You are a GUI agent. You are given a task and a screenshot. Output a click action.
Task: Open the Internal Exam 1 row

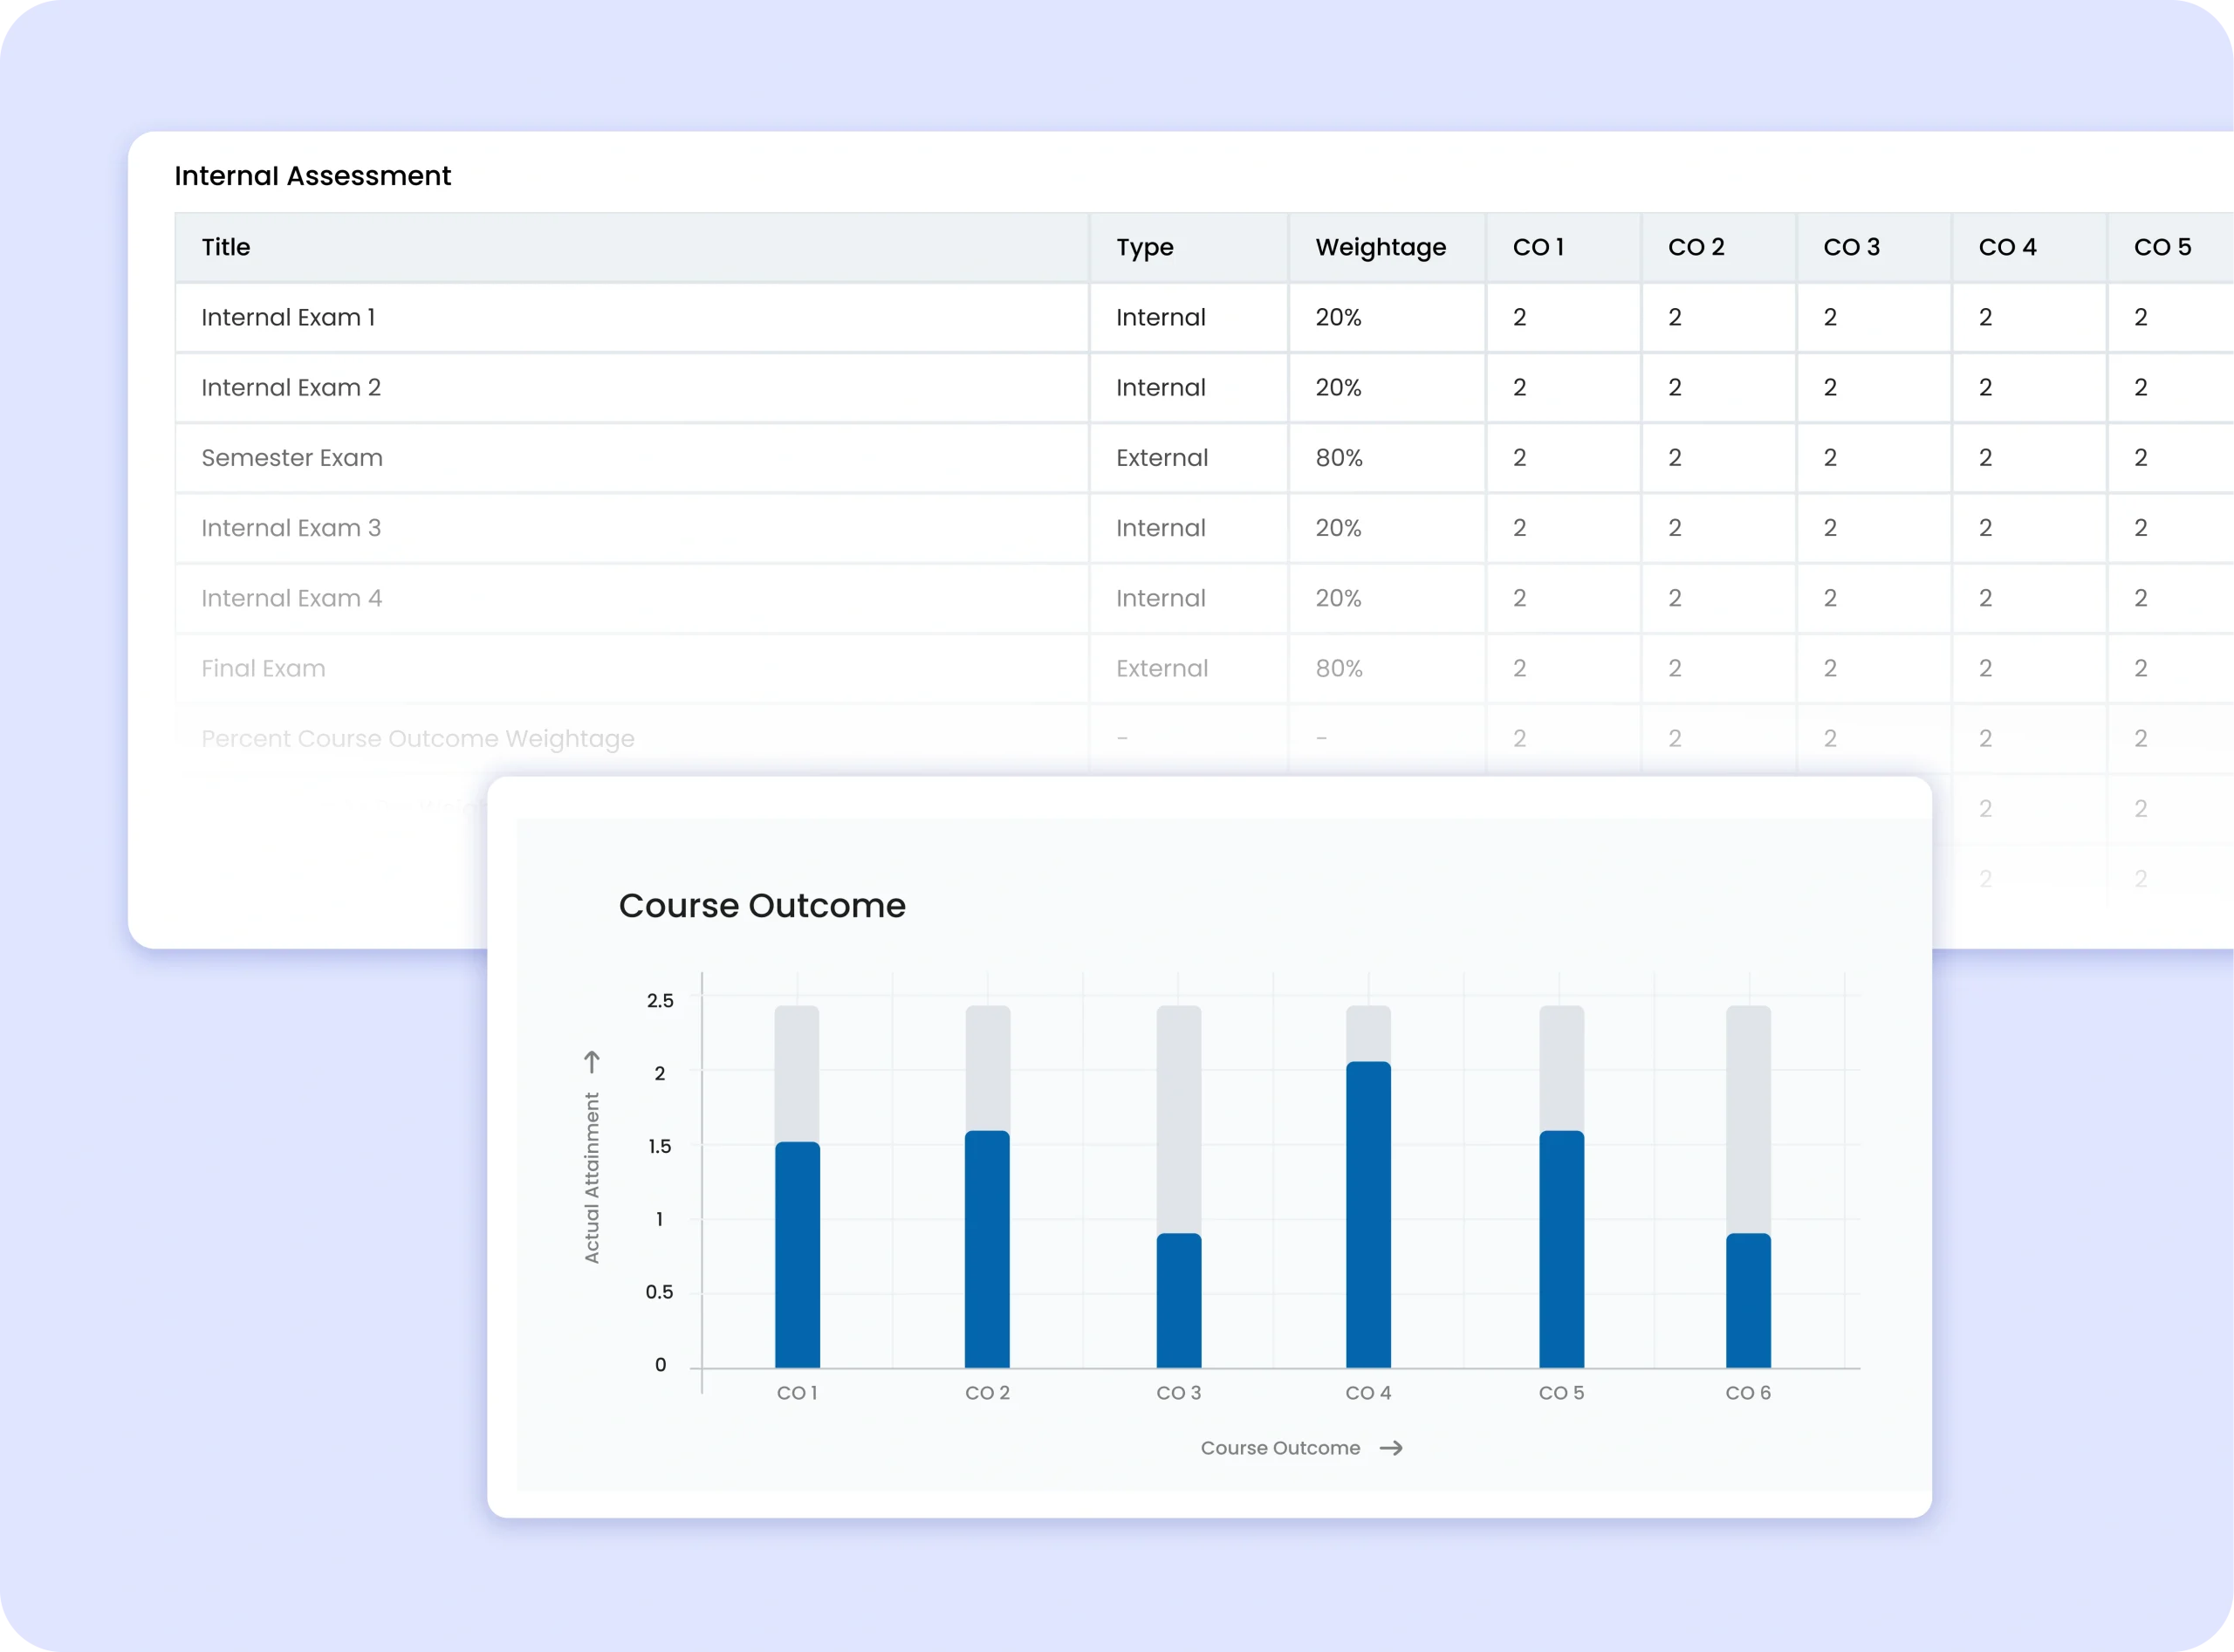288,317
